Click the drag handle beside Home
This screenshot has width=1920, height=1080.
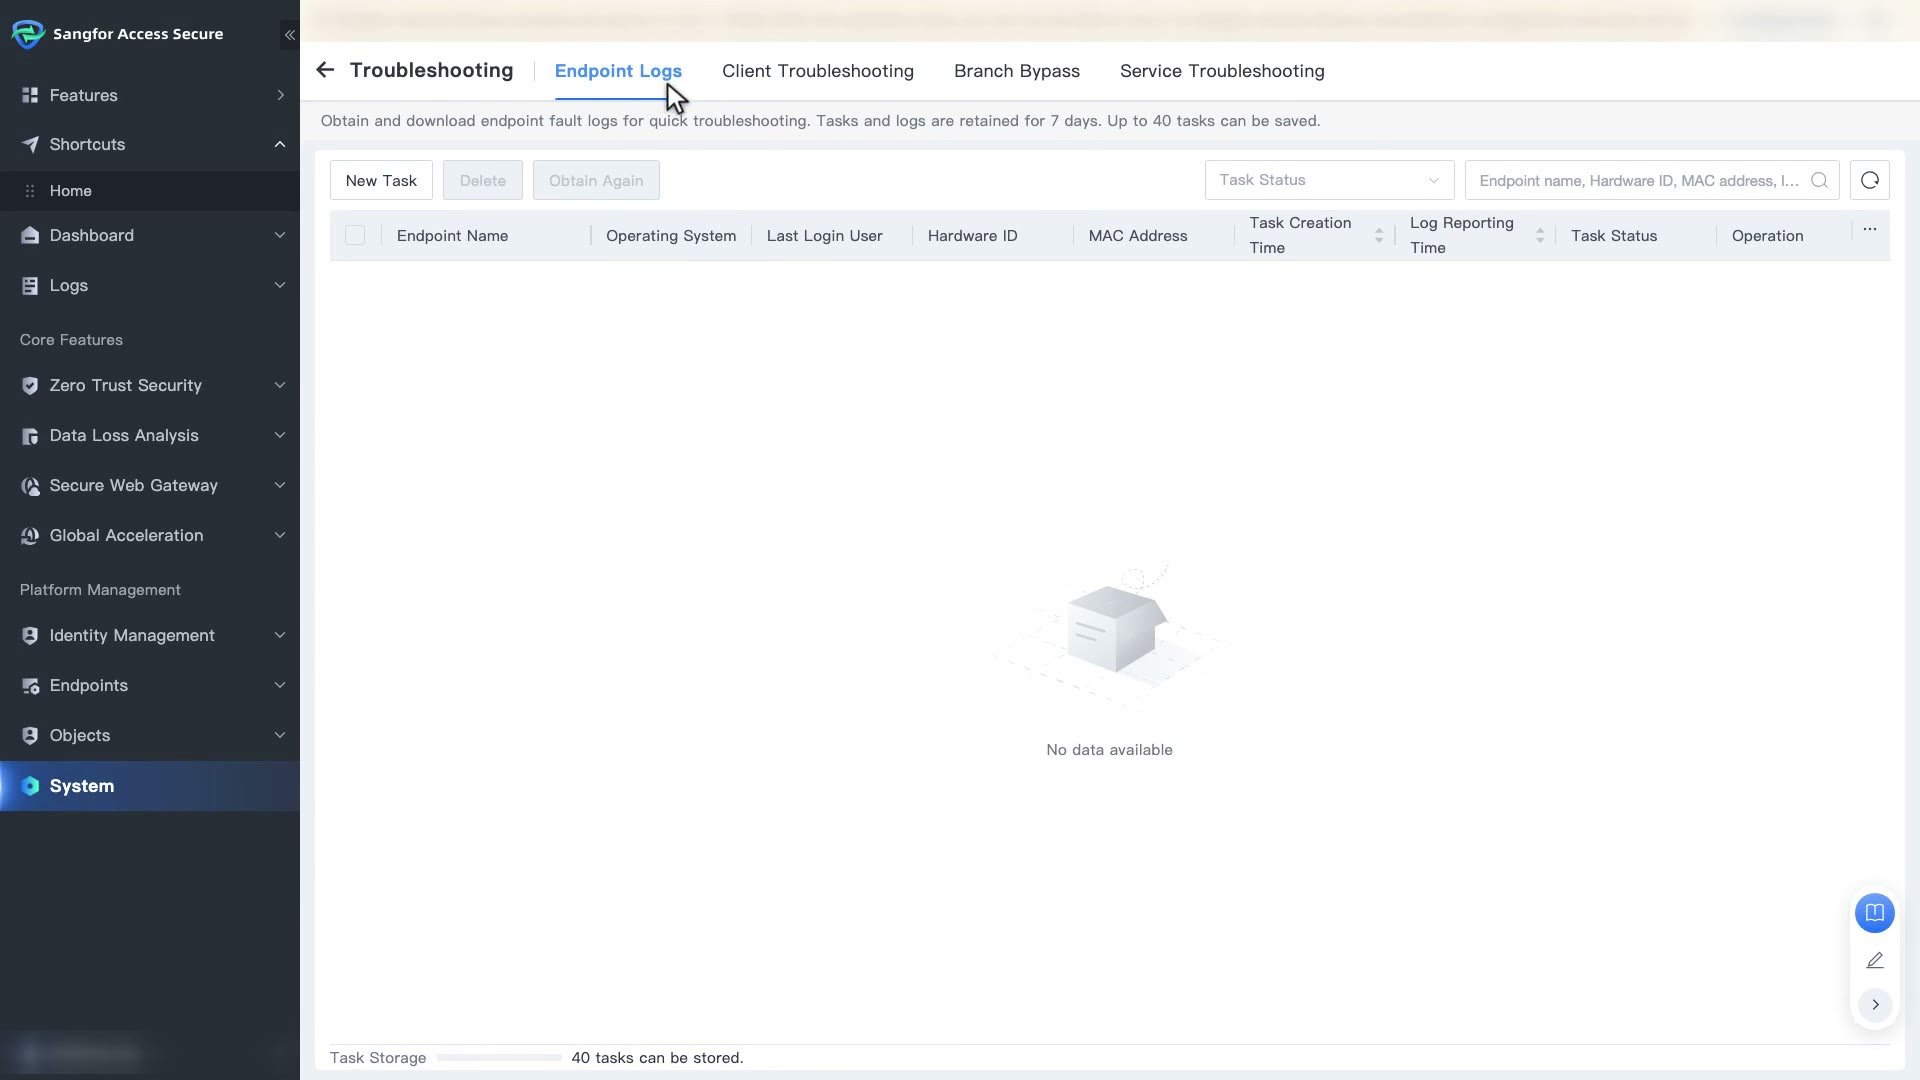tap(30, 191)
